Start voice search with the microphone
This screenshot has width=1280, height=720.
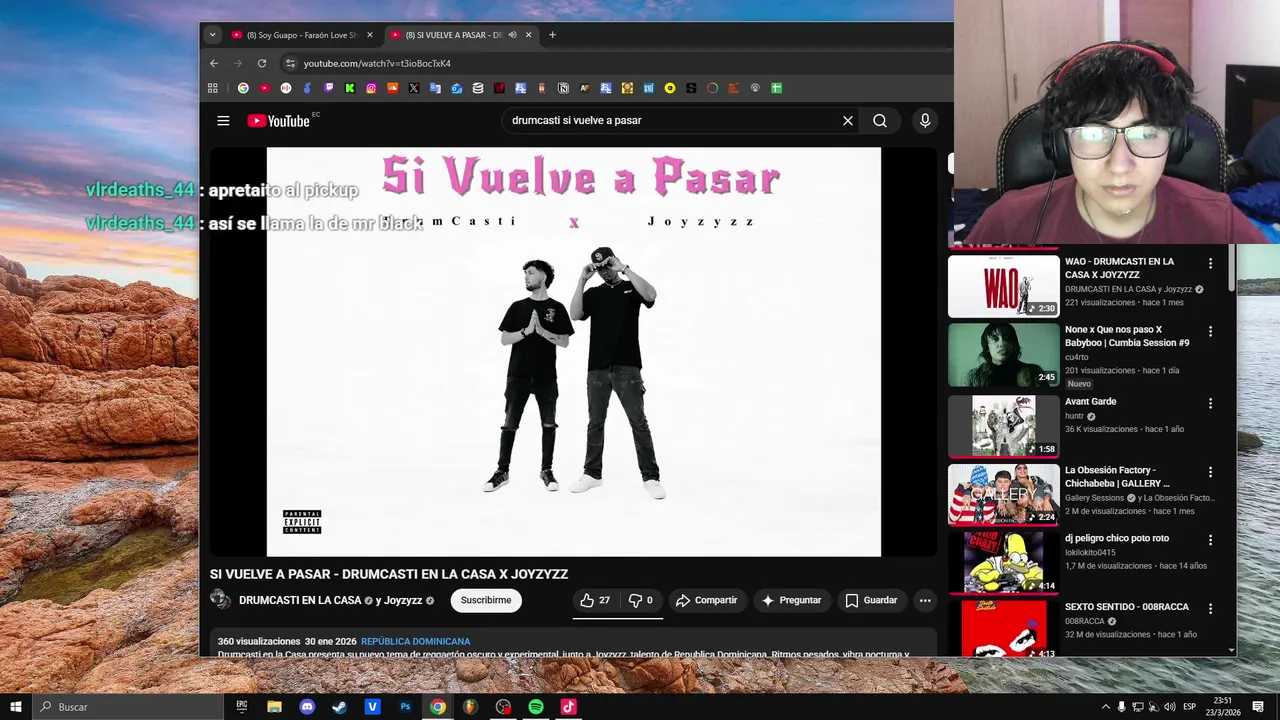click(x=925, y=121)
